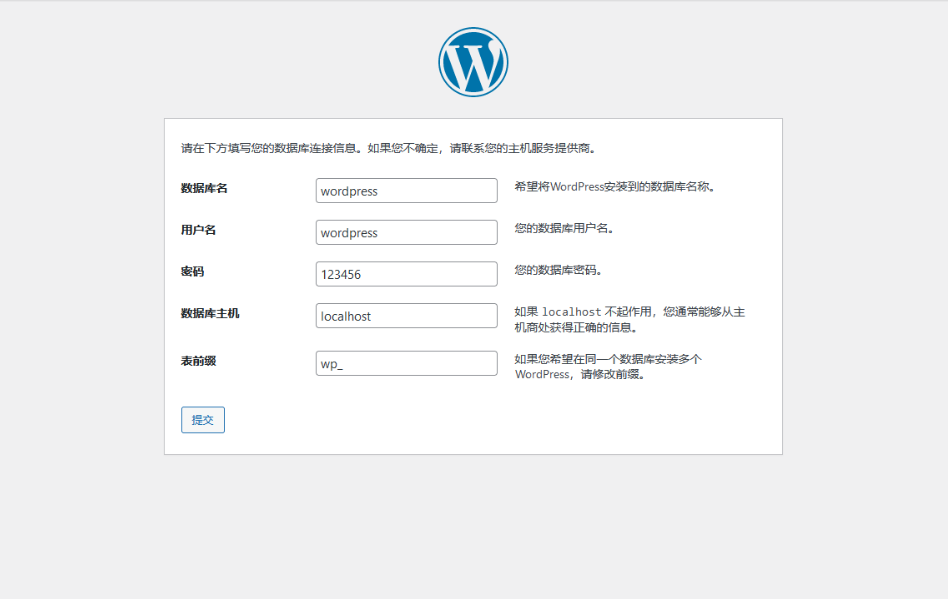Click description 希望将WordPress安装到的数据库名称
948x599 pixels.
pos(615,187)
